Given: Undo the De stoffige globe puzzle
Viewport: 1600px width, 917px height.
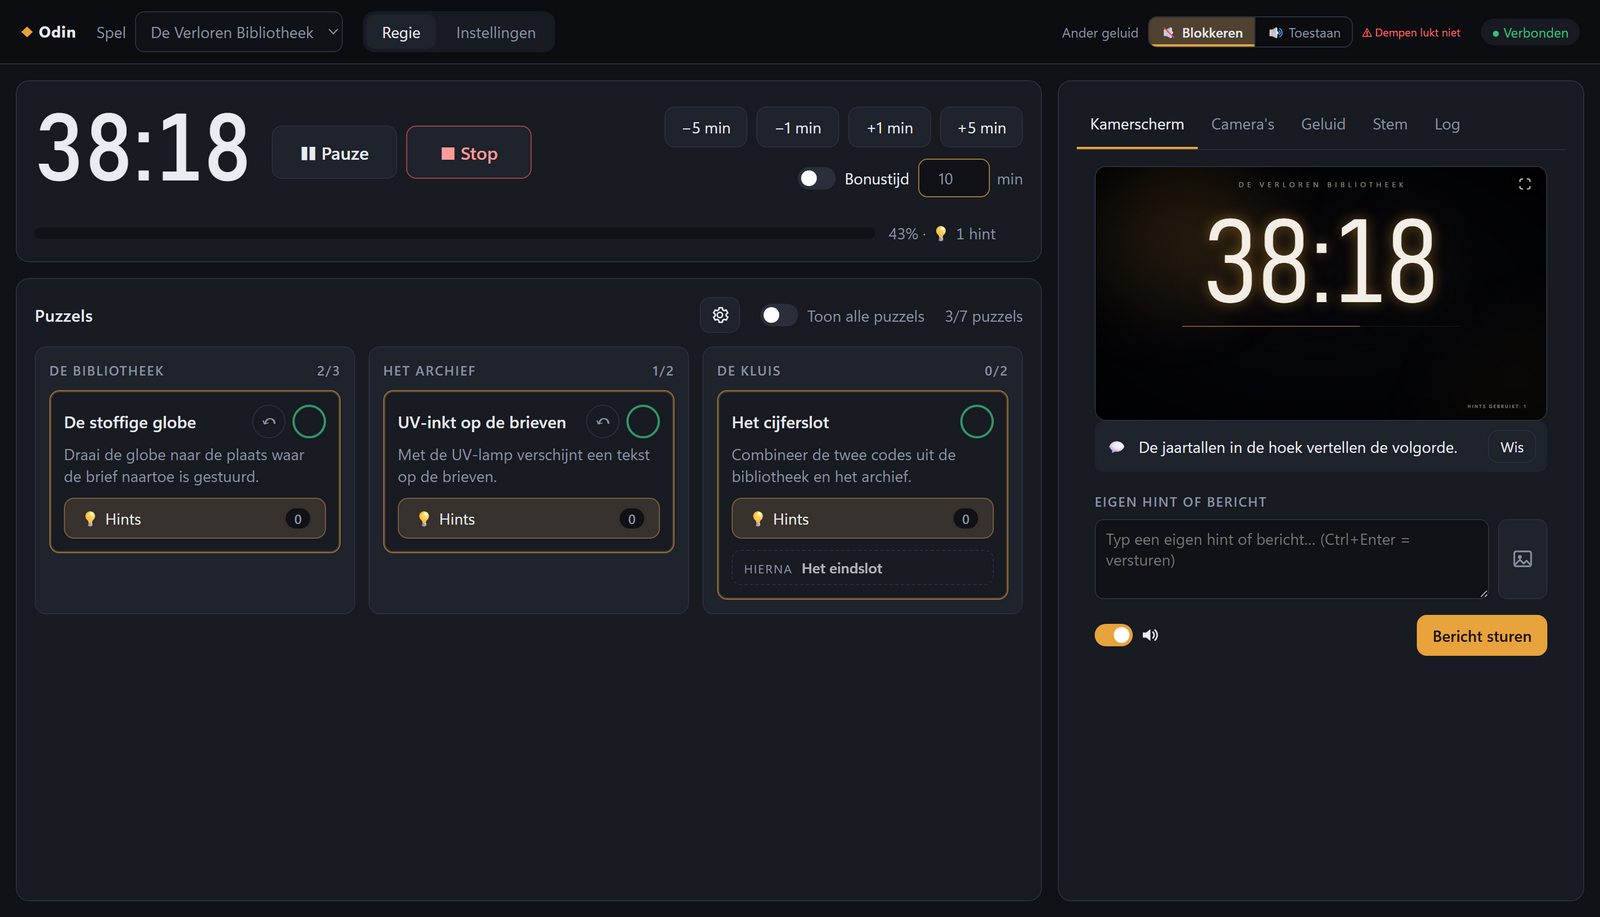Looking at the screenshot, I should click(269, 422).
